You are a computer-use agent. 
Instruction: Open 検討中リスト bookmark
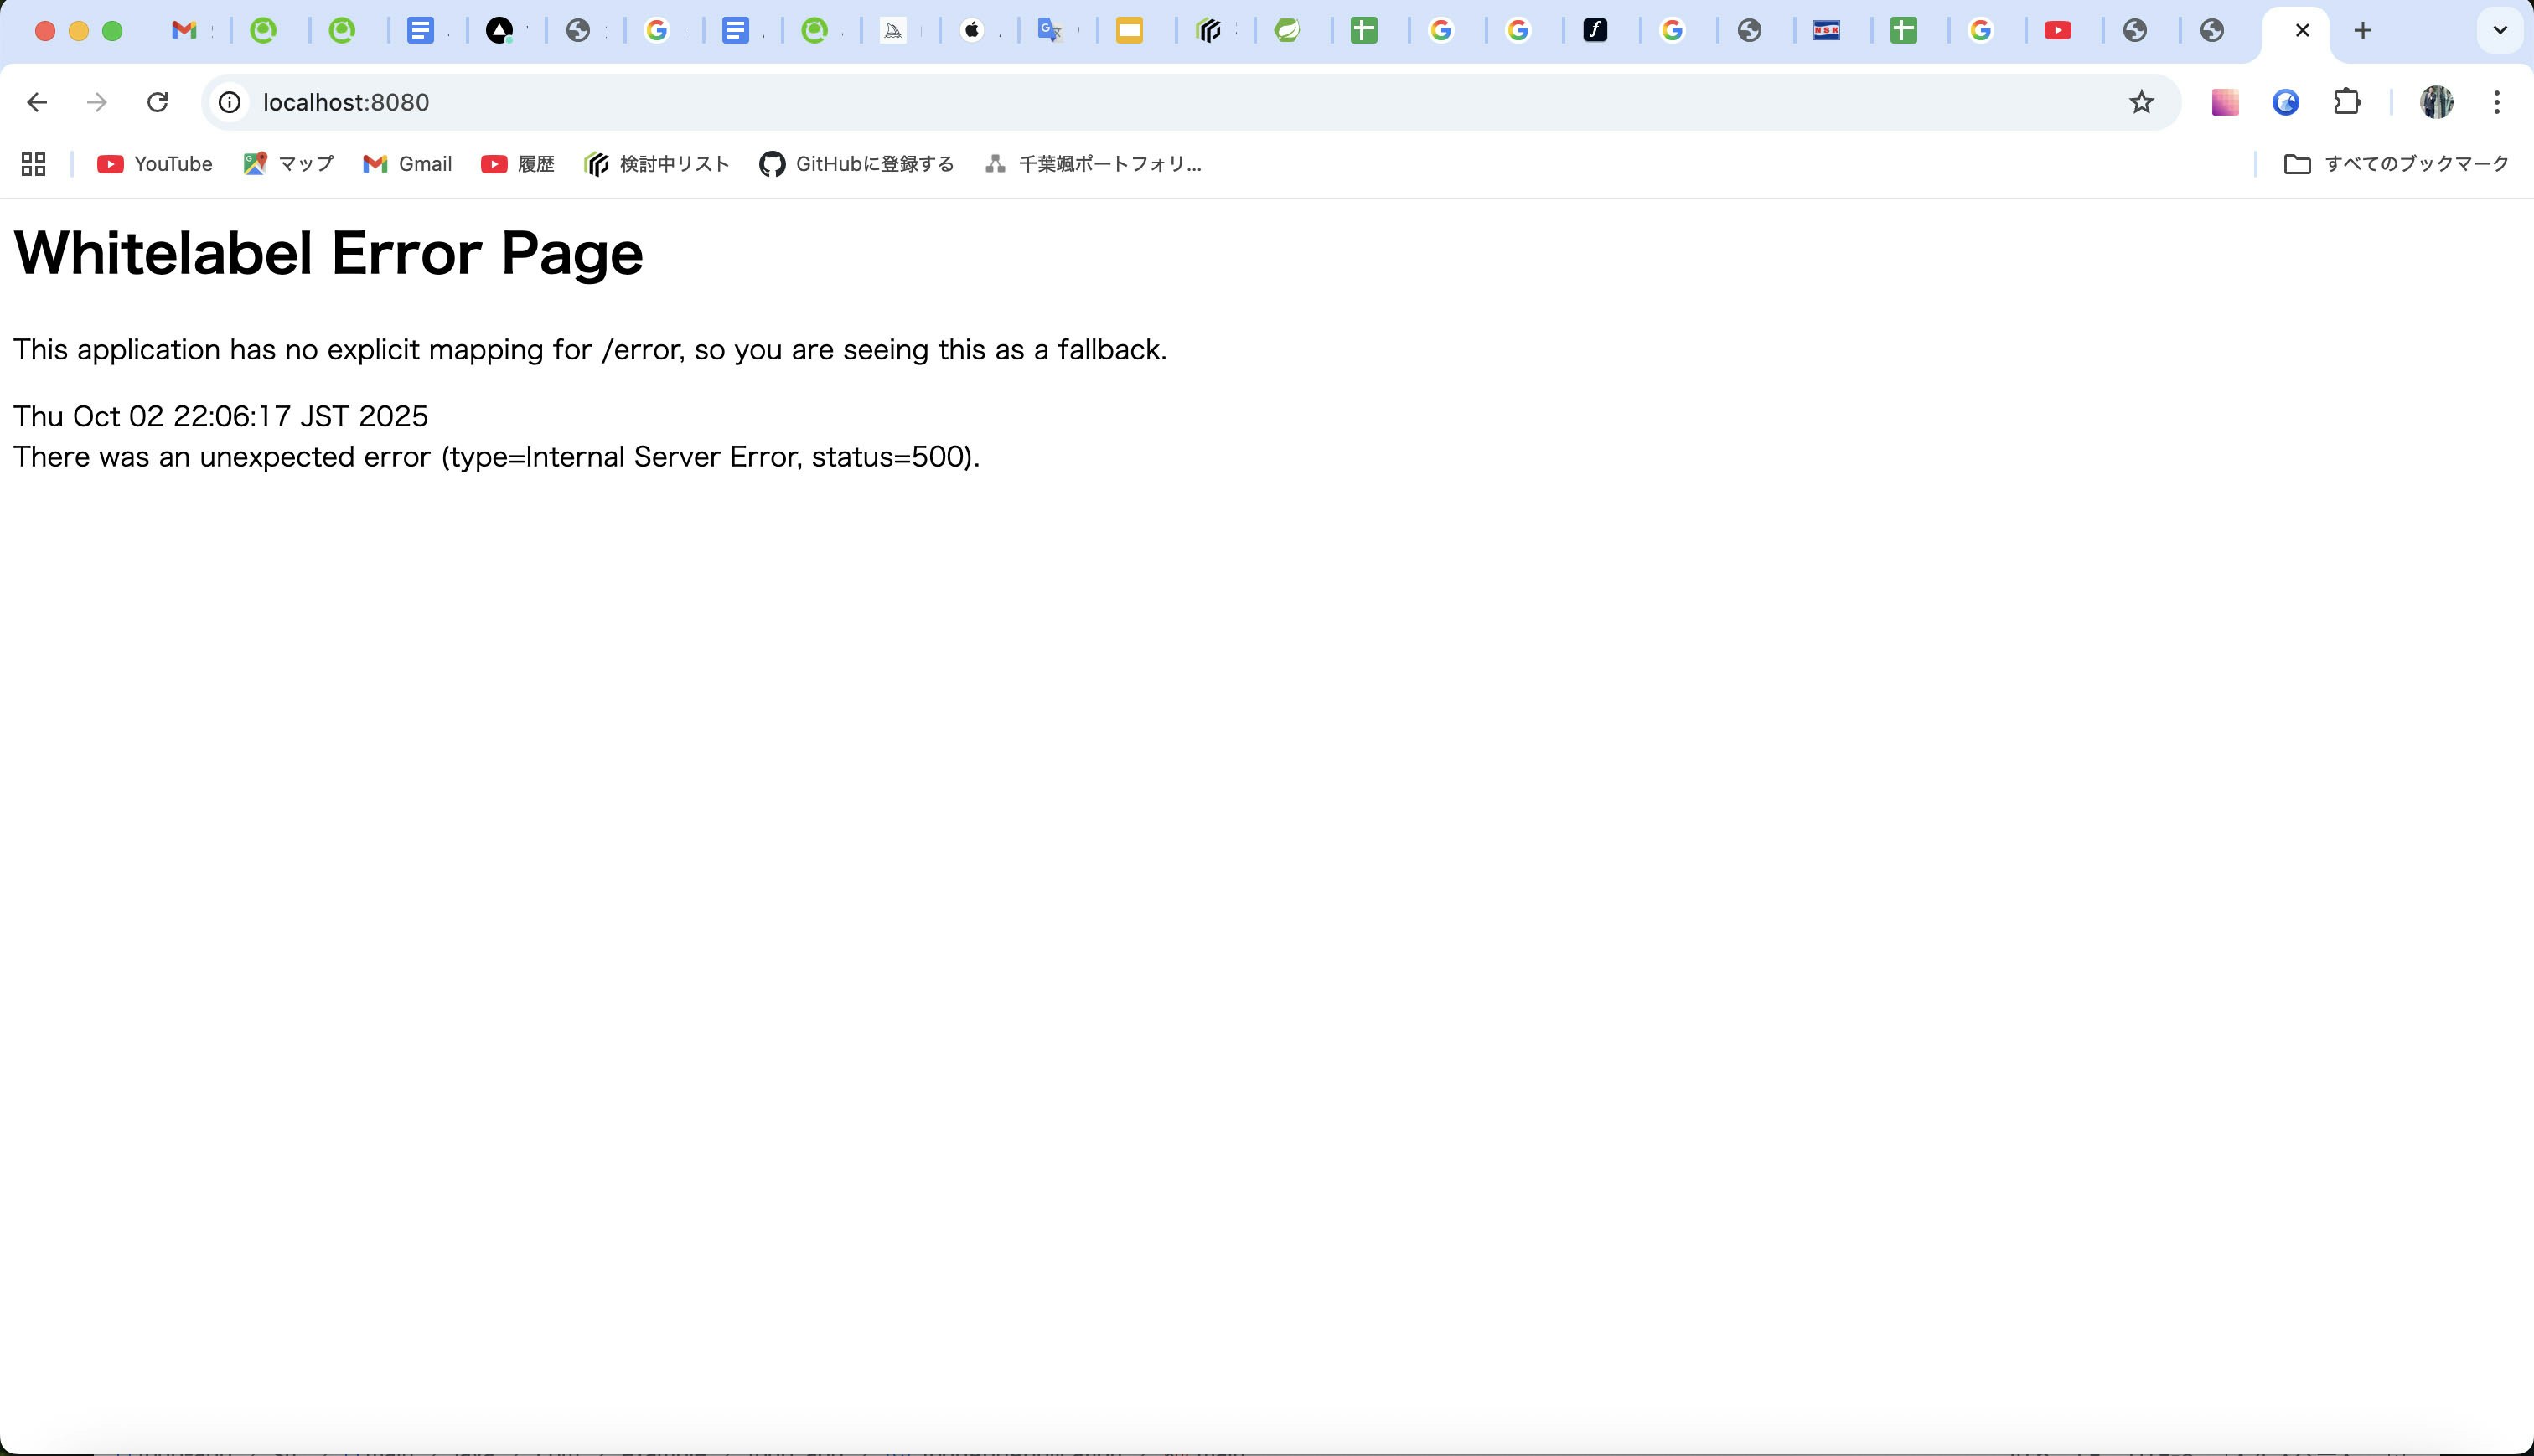[x=657, y=164]
